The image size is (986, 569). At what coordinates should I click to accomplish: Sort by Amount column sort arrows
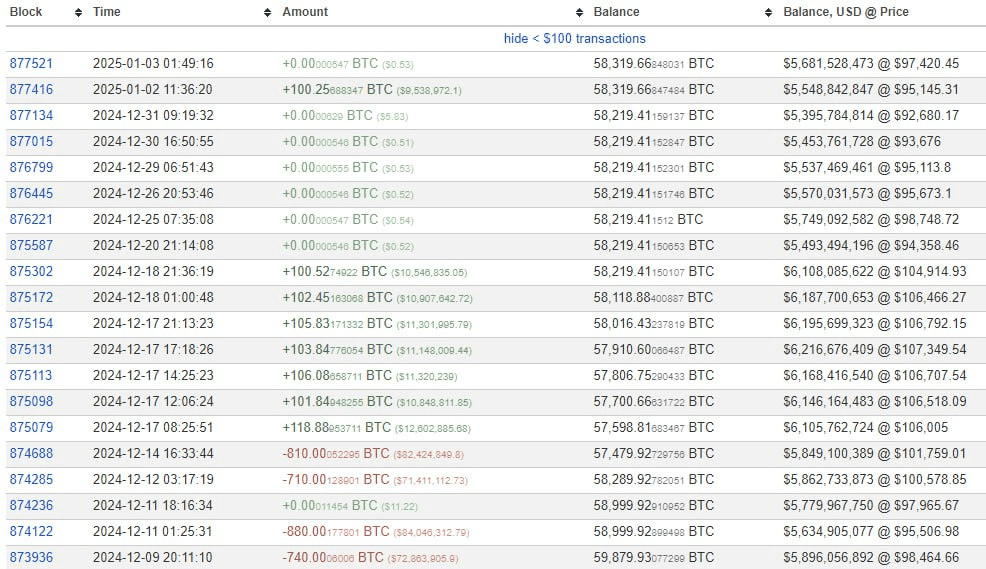click(579, 13)
